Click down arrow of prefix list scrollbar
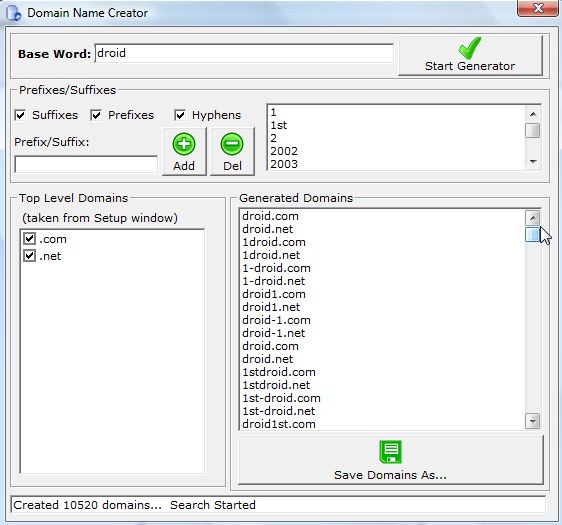Screen dimensions: 562x525 coord(533,162)
